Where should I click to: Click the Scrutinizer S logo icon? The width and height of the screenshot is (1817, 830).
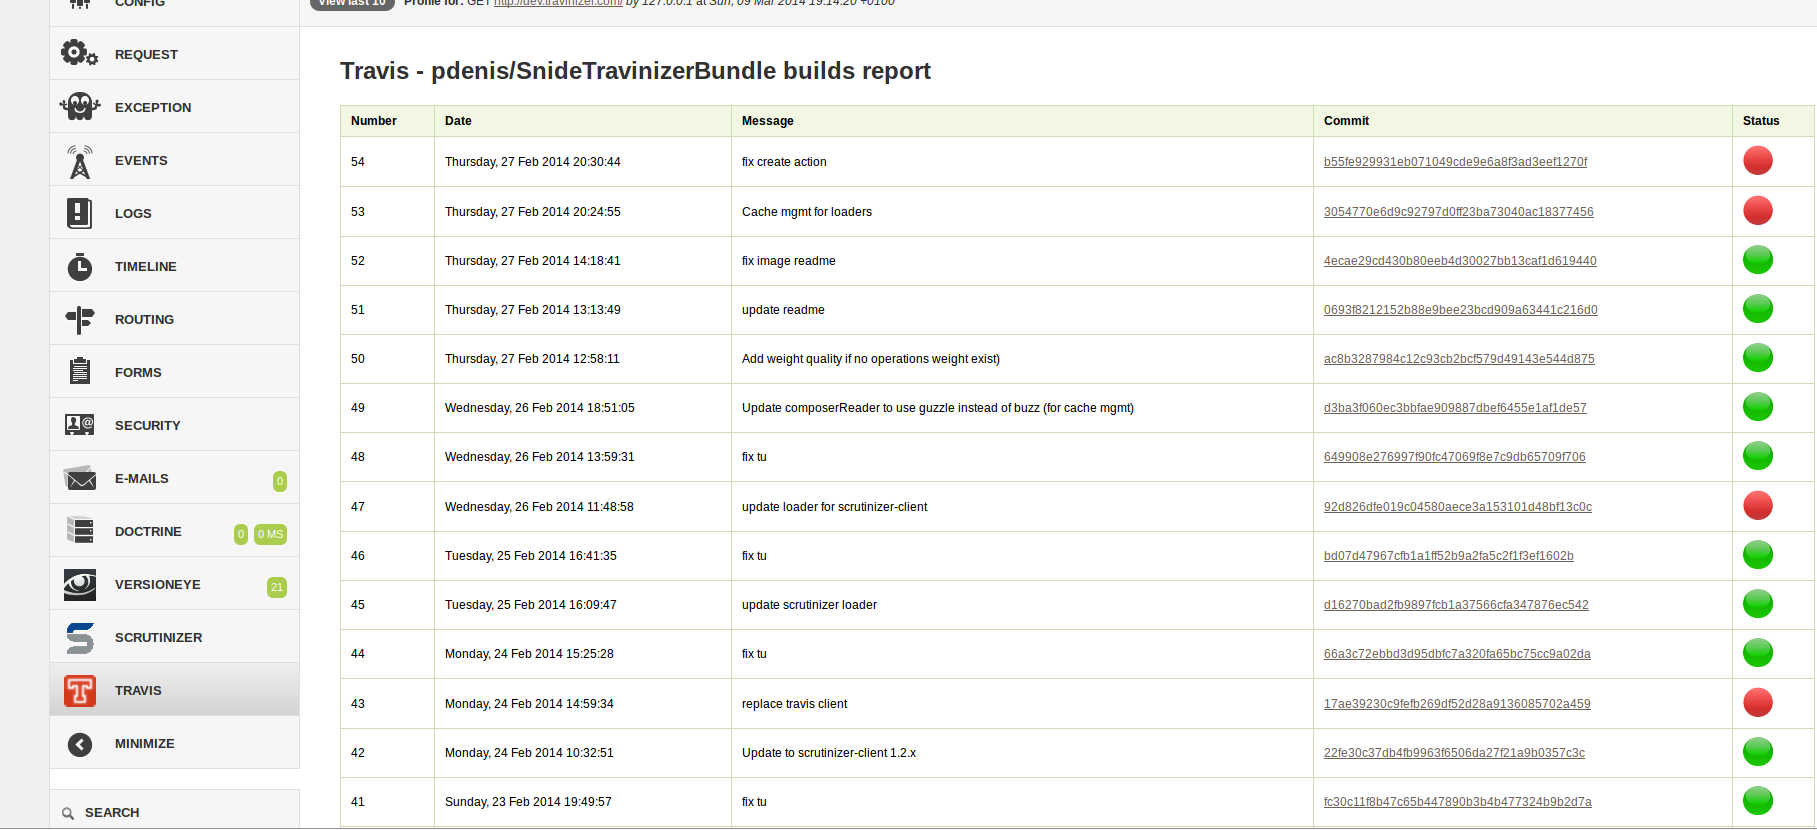(80, 638)
